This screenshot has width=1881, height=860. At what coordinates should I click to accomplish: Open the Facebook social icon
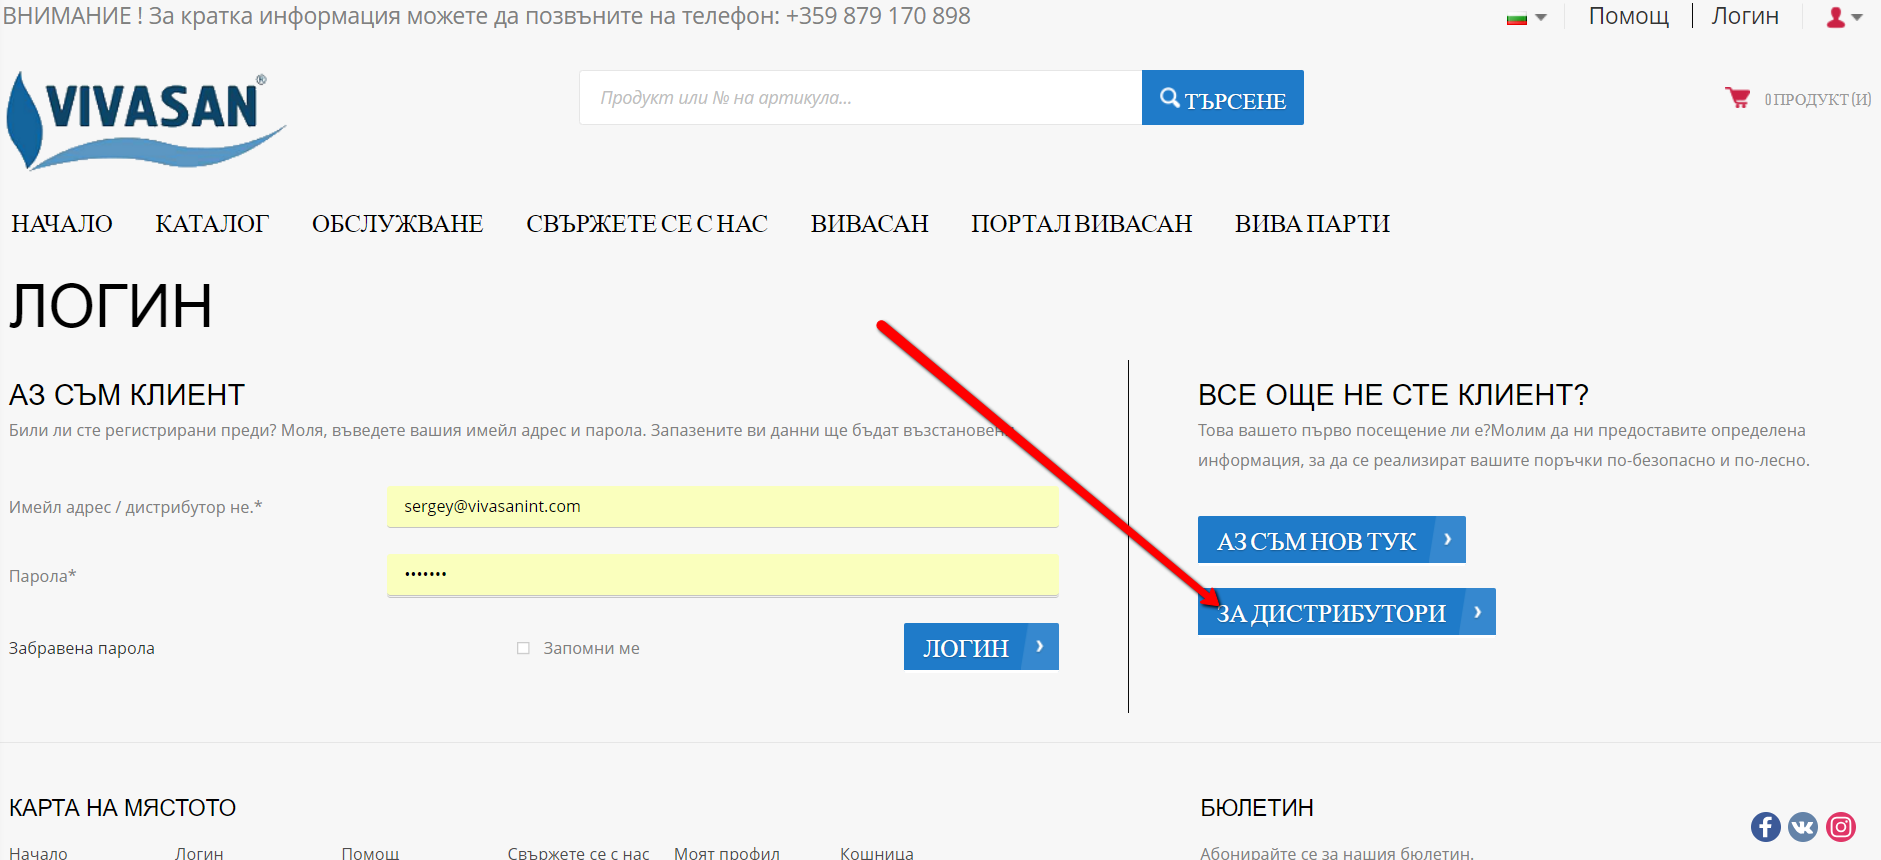(x=1766, y=826)
